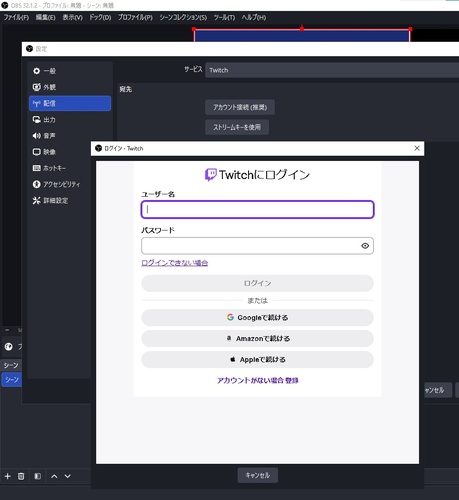Viewport: 459px width, 500px height.
Task: Focus the パスワード input field
Action: [x=257, y=246]
